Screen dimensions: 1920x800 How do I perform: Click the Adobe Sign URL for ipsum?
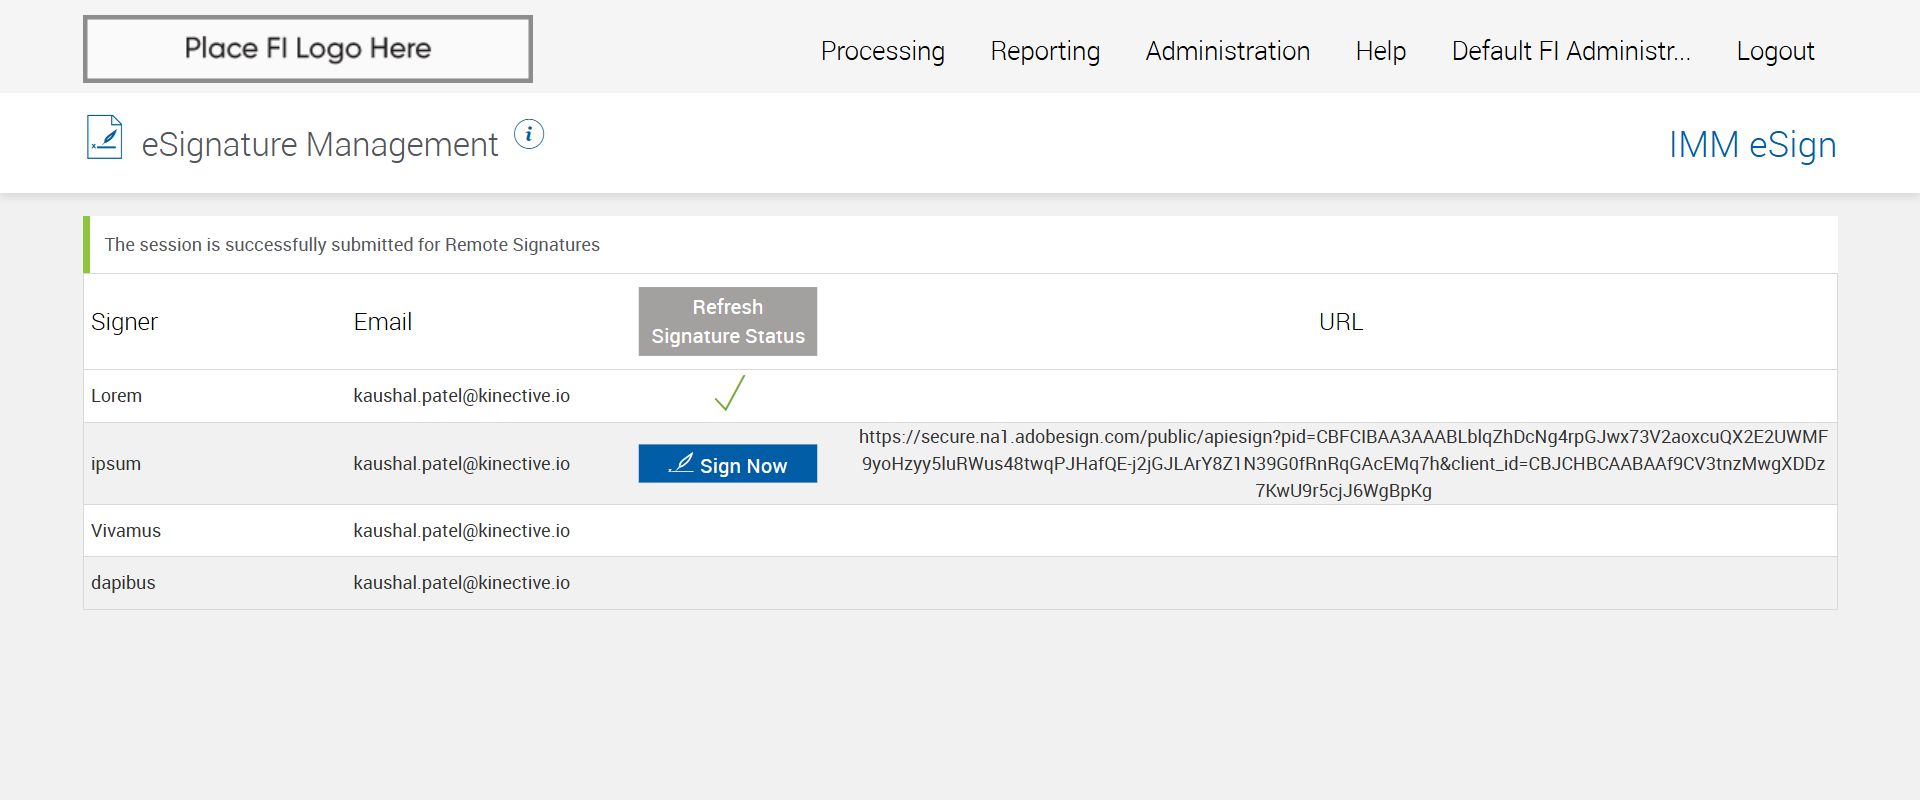1343,464
